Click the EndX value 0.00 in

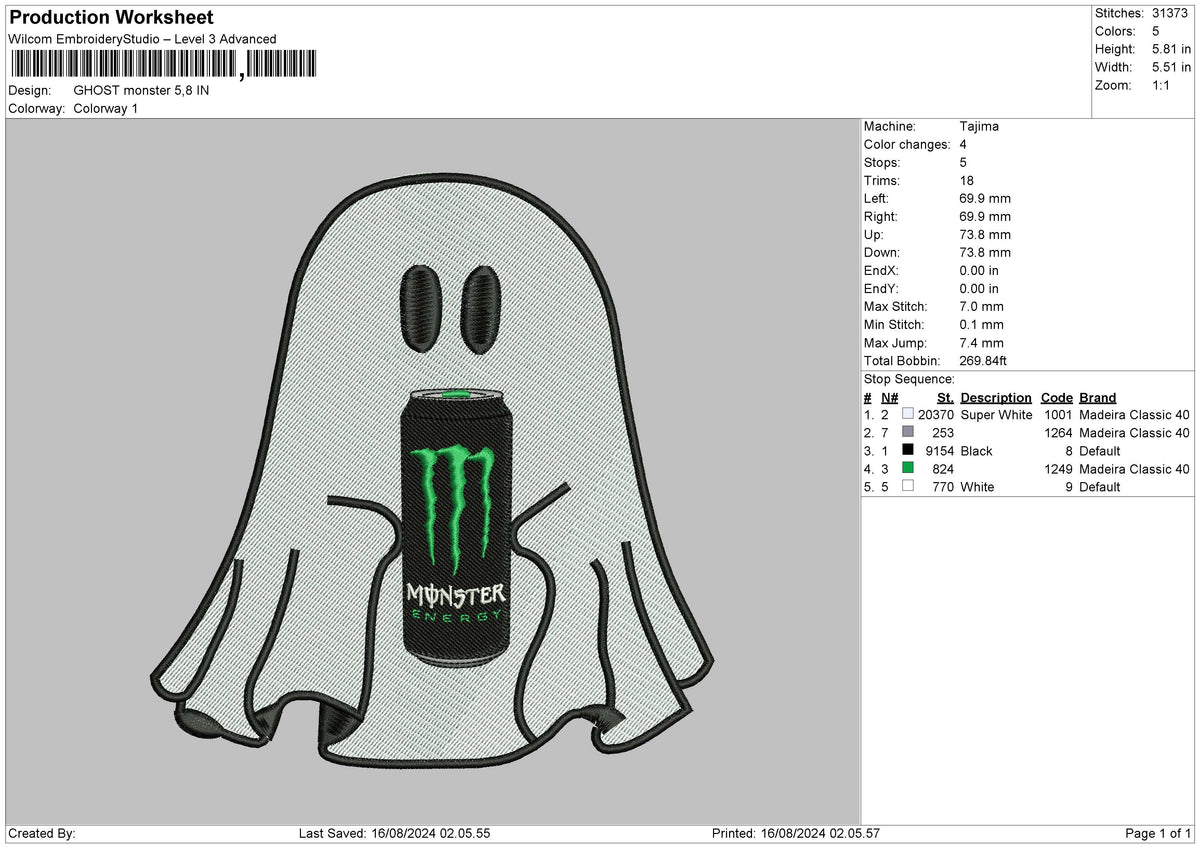979,270
